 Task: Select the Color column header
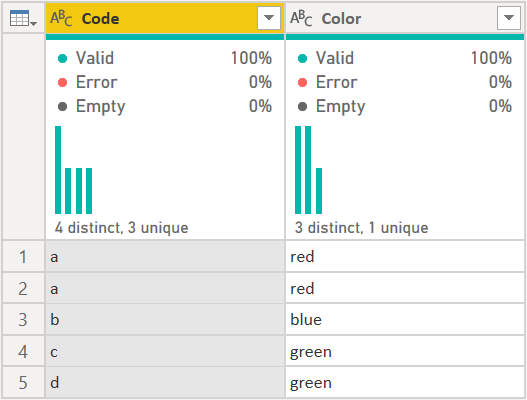(405, 18)
